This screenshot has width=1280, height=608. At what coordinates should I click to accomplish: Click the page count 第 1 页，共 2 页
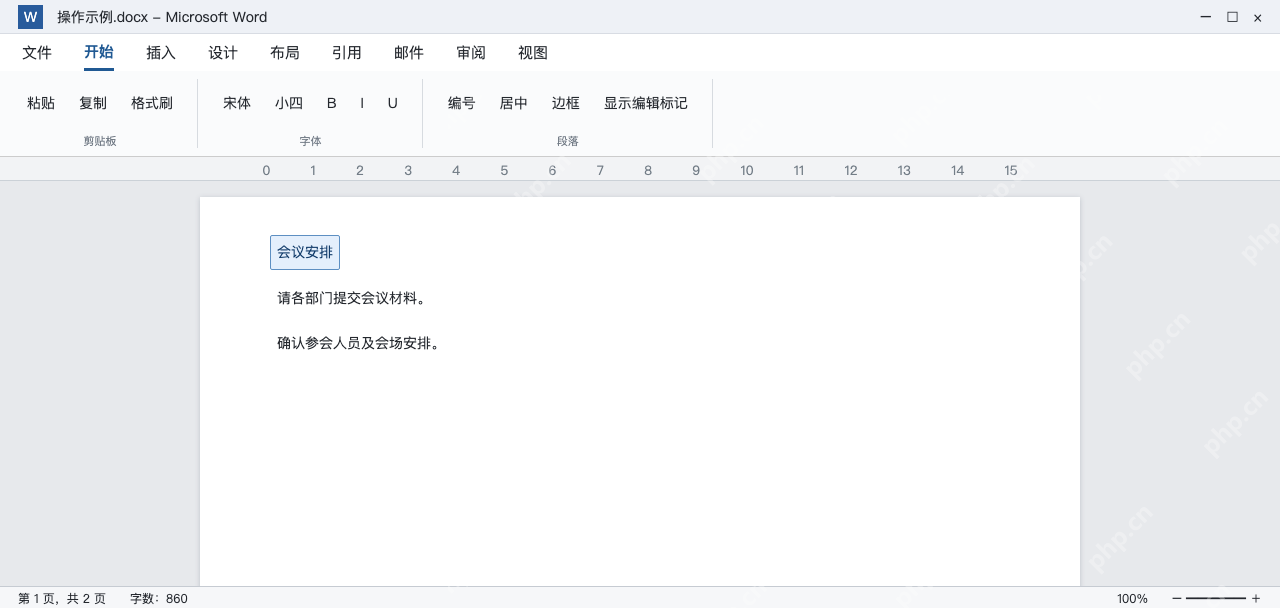point(62,598)
